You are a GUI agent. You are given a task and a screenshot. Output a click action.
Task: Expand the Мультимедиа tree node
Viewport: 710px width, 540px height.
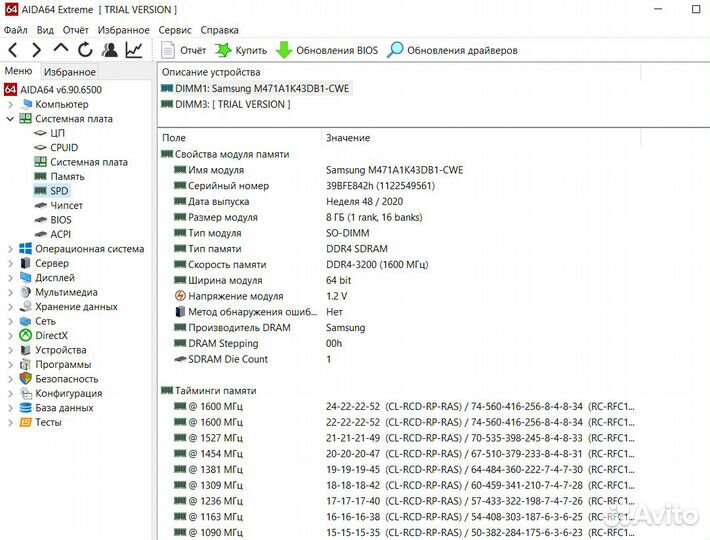[x=10, y=292]
